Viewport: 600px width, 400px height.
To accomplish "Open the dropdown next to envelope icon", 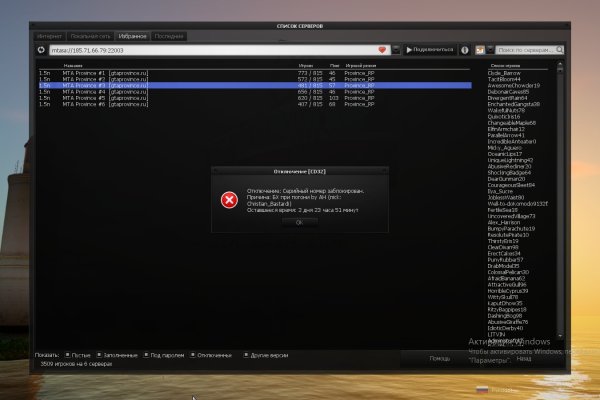I will 490,49.
